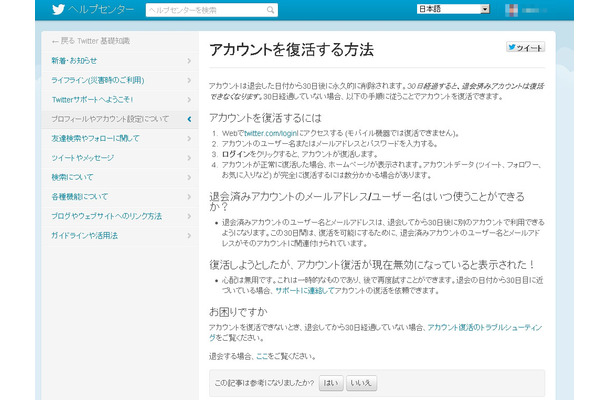Expand chevron next to ツイートやメッセージ

[189, 158]
